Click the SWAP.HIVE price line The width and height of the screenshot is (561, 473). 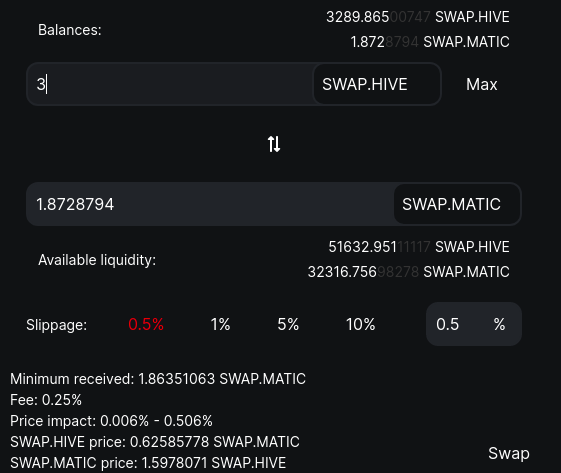(x=155, y=442)
